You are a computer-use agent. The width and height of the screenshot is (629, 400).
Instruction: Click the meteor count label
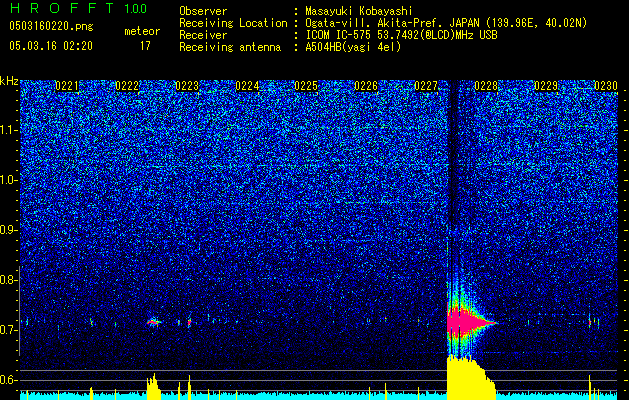pyautogui.click(x=142, y=31)
